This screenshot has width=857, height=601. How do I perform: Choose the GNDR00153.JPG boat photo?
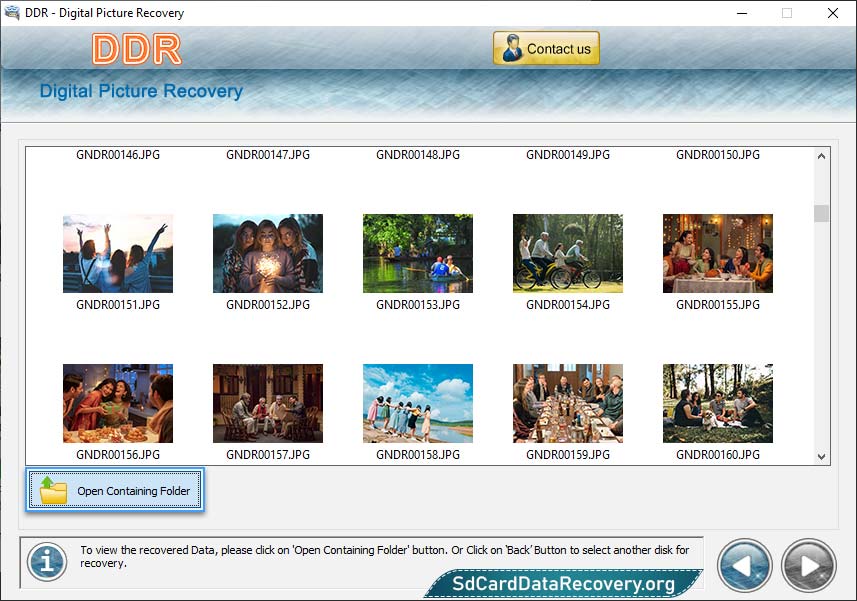tap(418, 253)
